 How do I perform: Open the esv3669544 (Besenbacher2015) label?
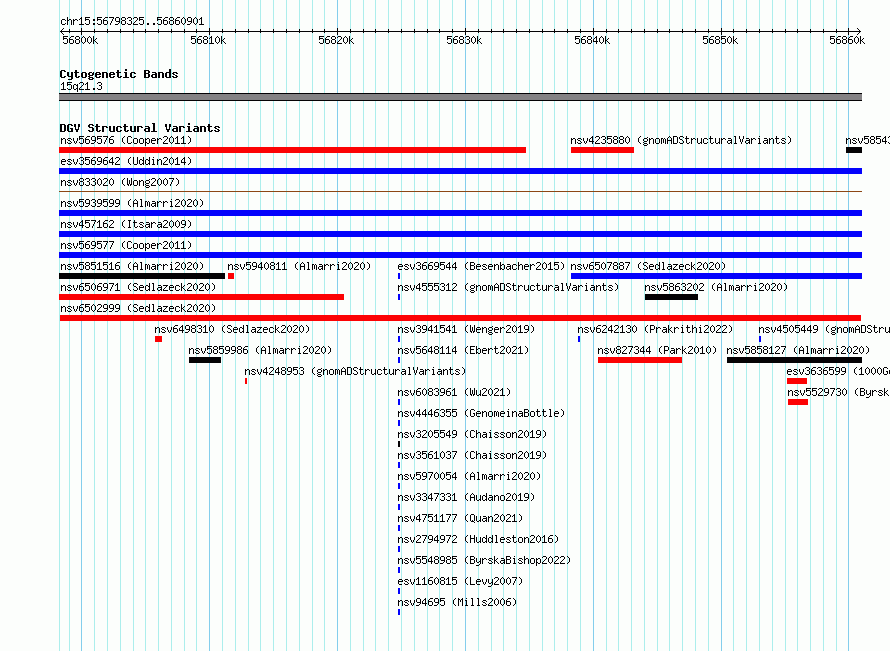click(481, 266)
